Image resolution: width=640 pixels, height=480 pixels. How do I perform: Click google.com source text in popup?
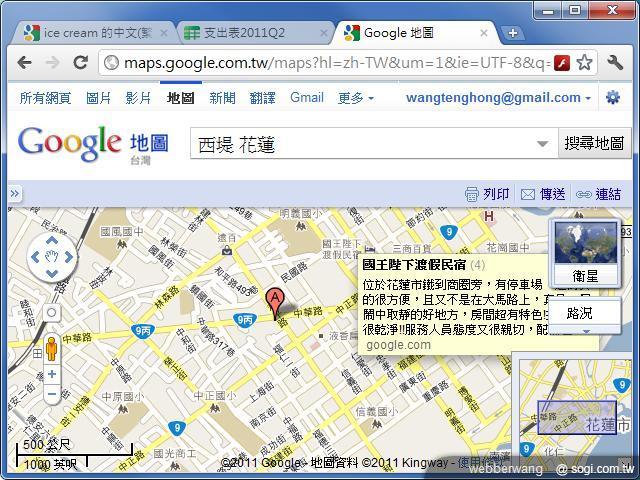tap(398, 345)
